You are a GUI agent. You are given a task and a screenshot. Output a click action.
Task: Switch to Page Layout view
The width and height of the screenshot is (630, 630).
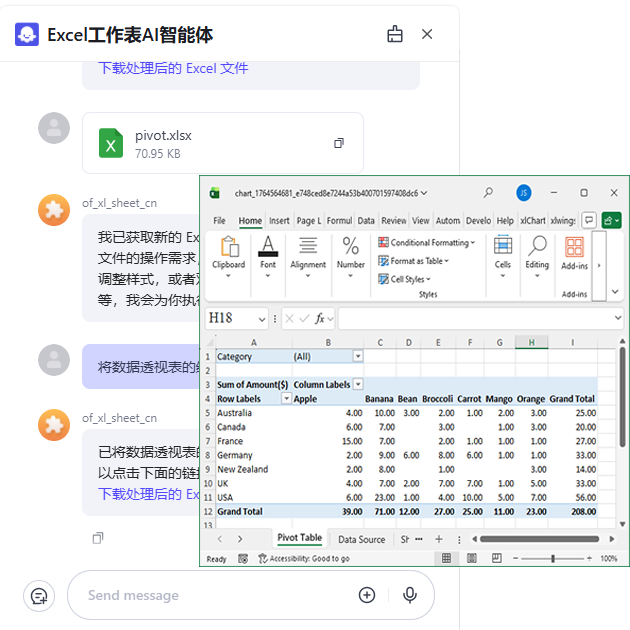pyautogui.click(x=472, y=558)
